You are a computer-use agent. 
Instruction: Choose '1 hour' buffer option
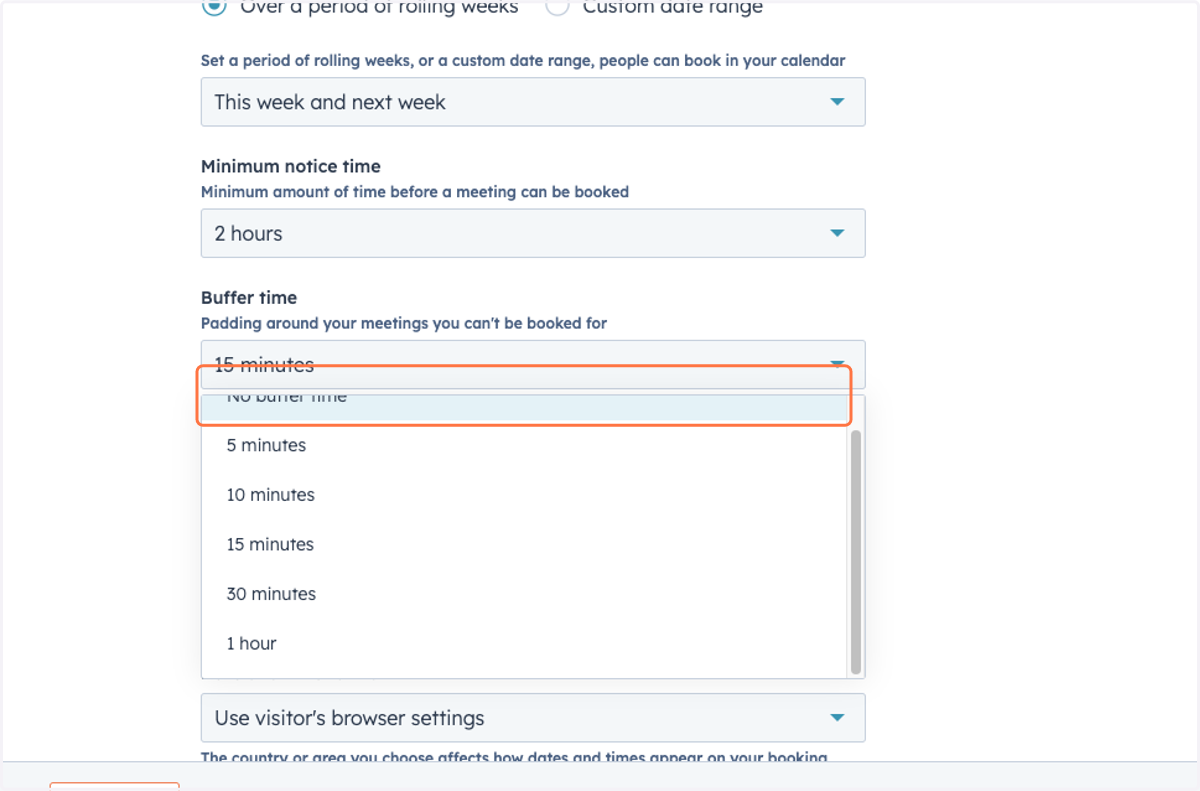(525, 643)
